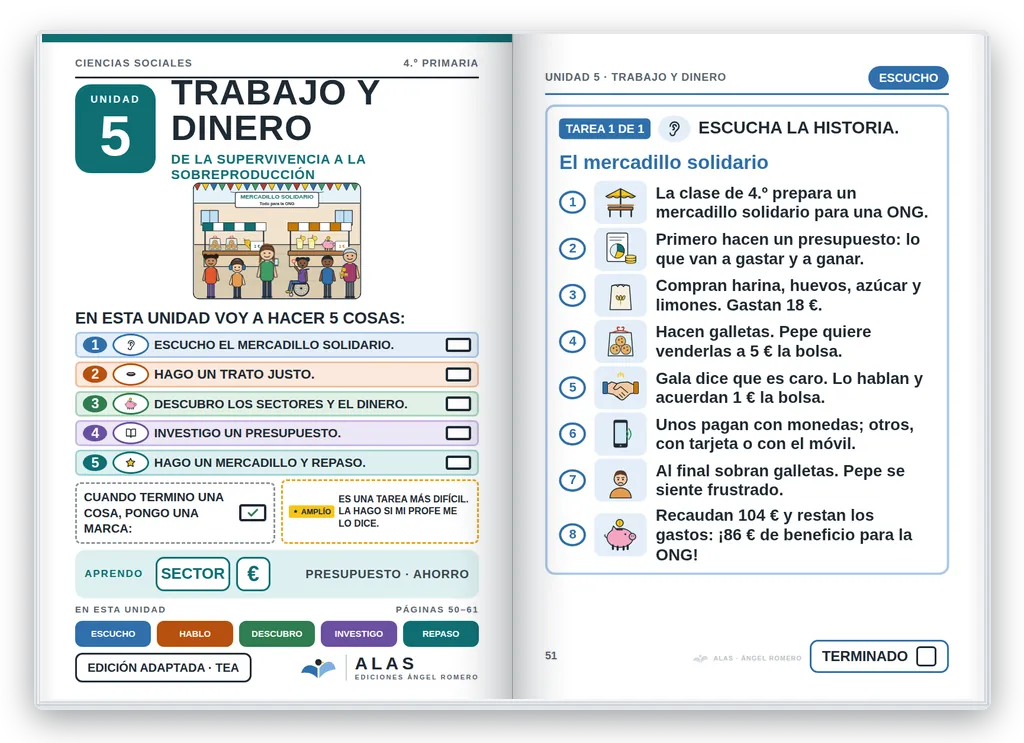
Task: Click the subtitle DE LA SUPERVIVENCIA A LA SOBREPRODUCCIÓN
Action: [x=268, y=166]
